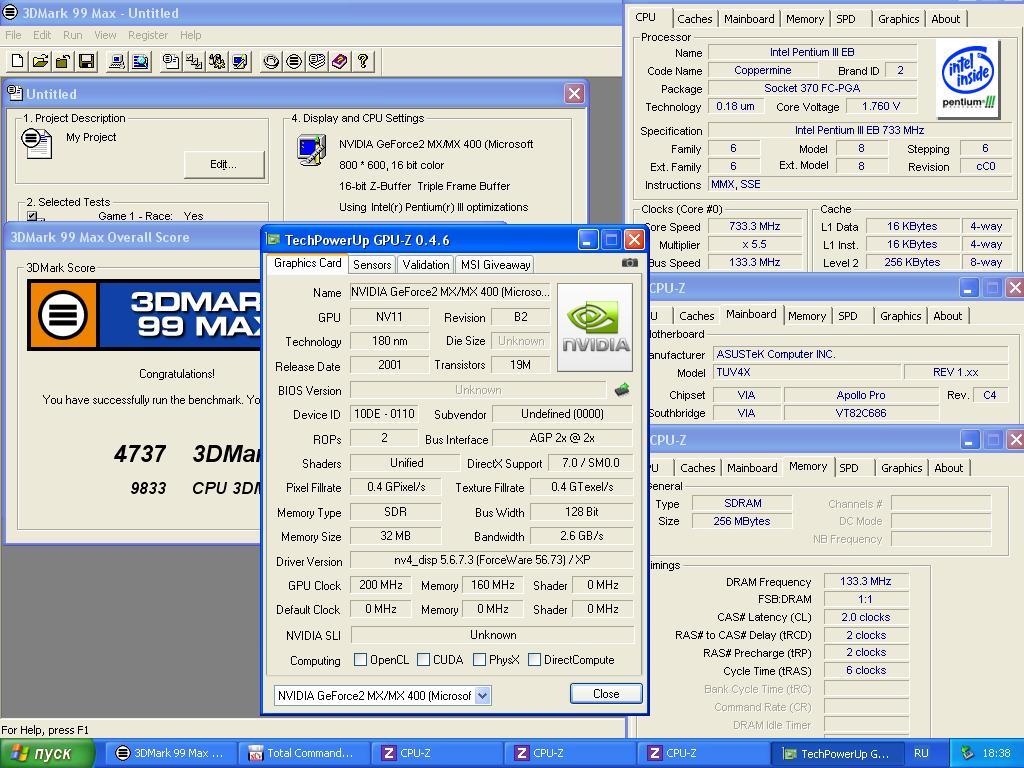Click the 3DMark striped circle toolbar icon
This screenshot has height=768, width=1024.
(x=294, y=61)
